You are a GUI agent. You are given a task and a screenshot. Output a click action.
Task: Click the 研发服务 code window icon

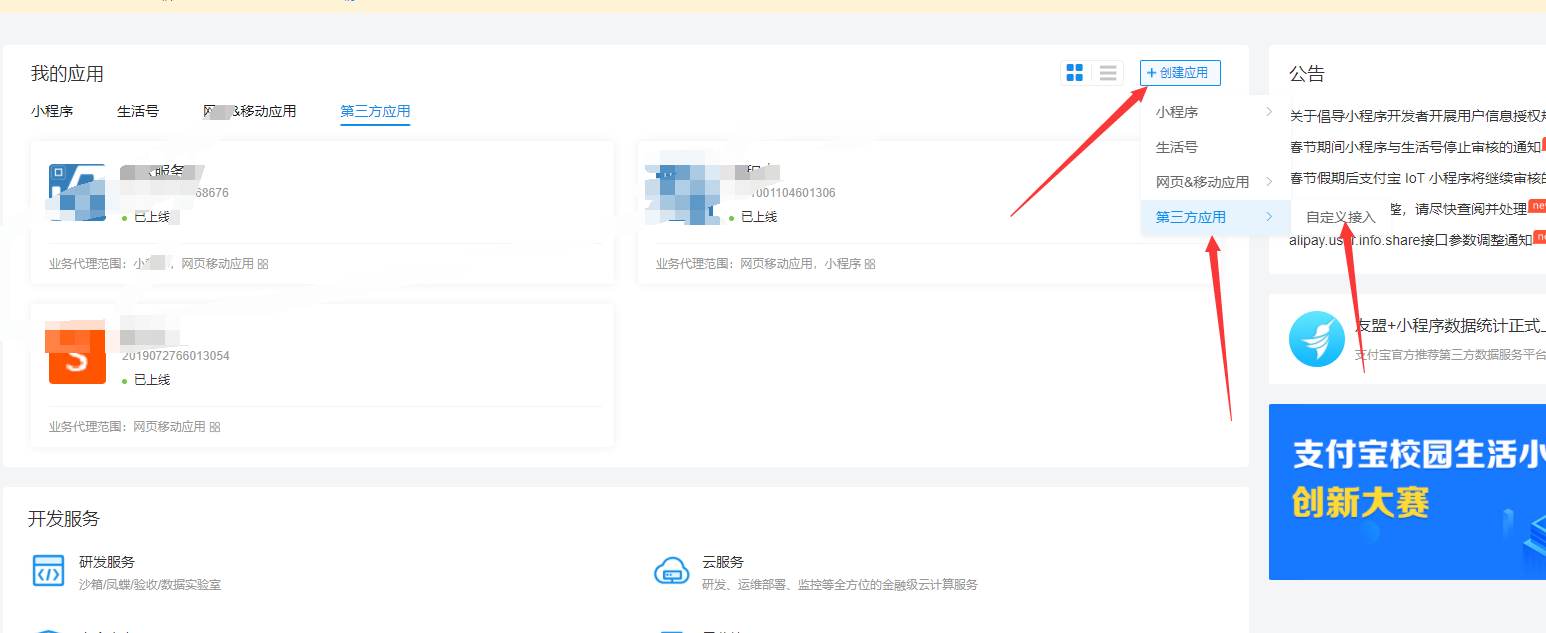[48, 570]
